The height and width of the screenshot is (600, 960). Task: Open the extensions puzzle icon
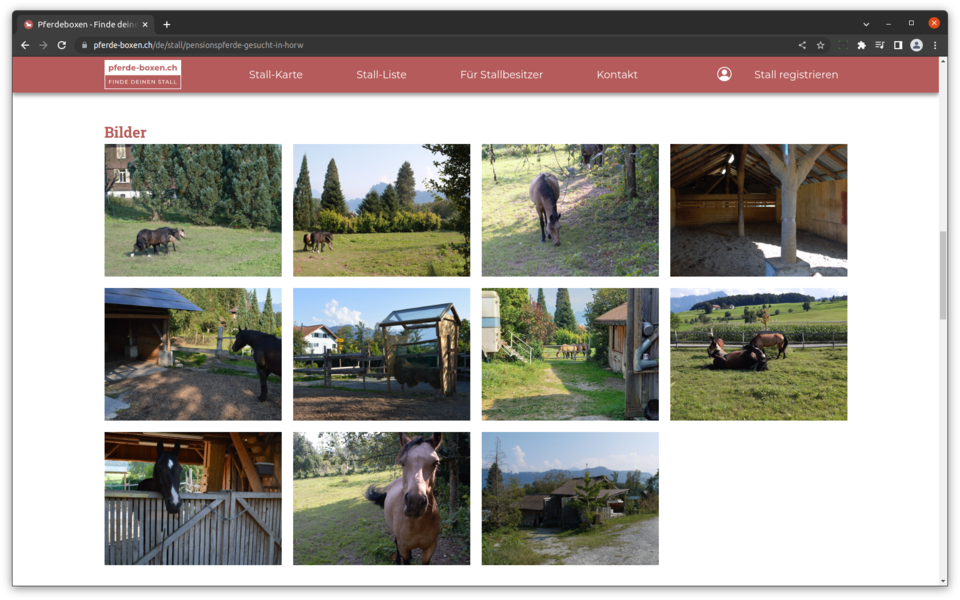(861, 45)
